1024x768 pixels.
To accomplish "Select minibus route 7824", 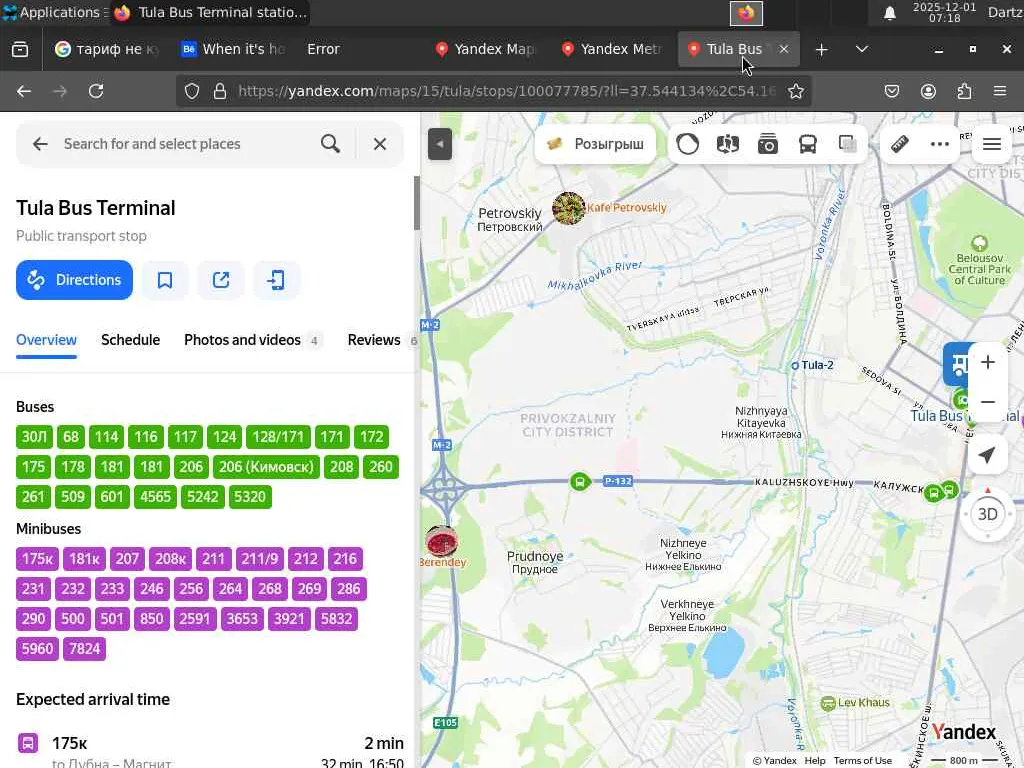I will (x=84, y=649).
